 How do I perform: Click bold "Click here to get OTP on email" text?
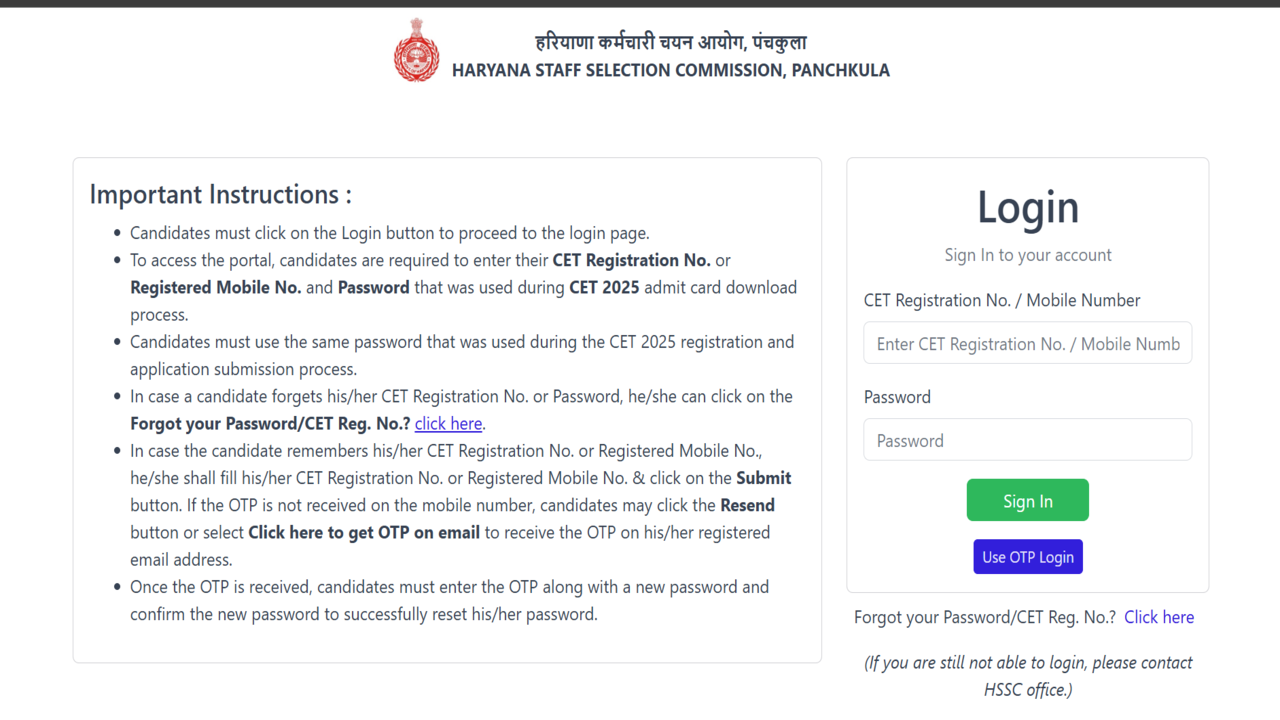tap(364, 533)
